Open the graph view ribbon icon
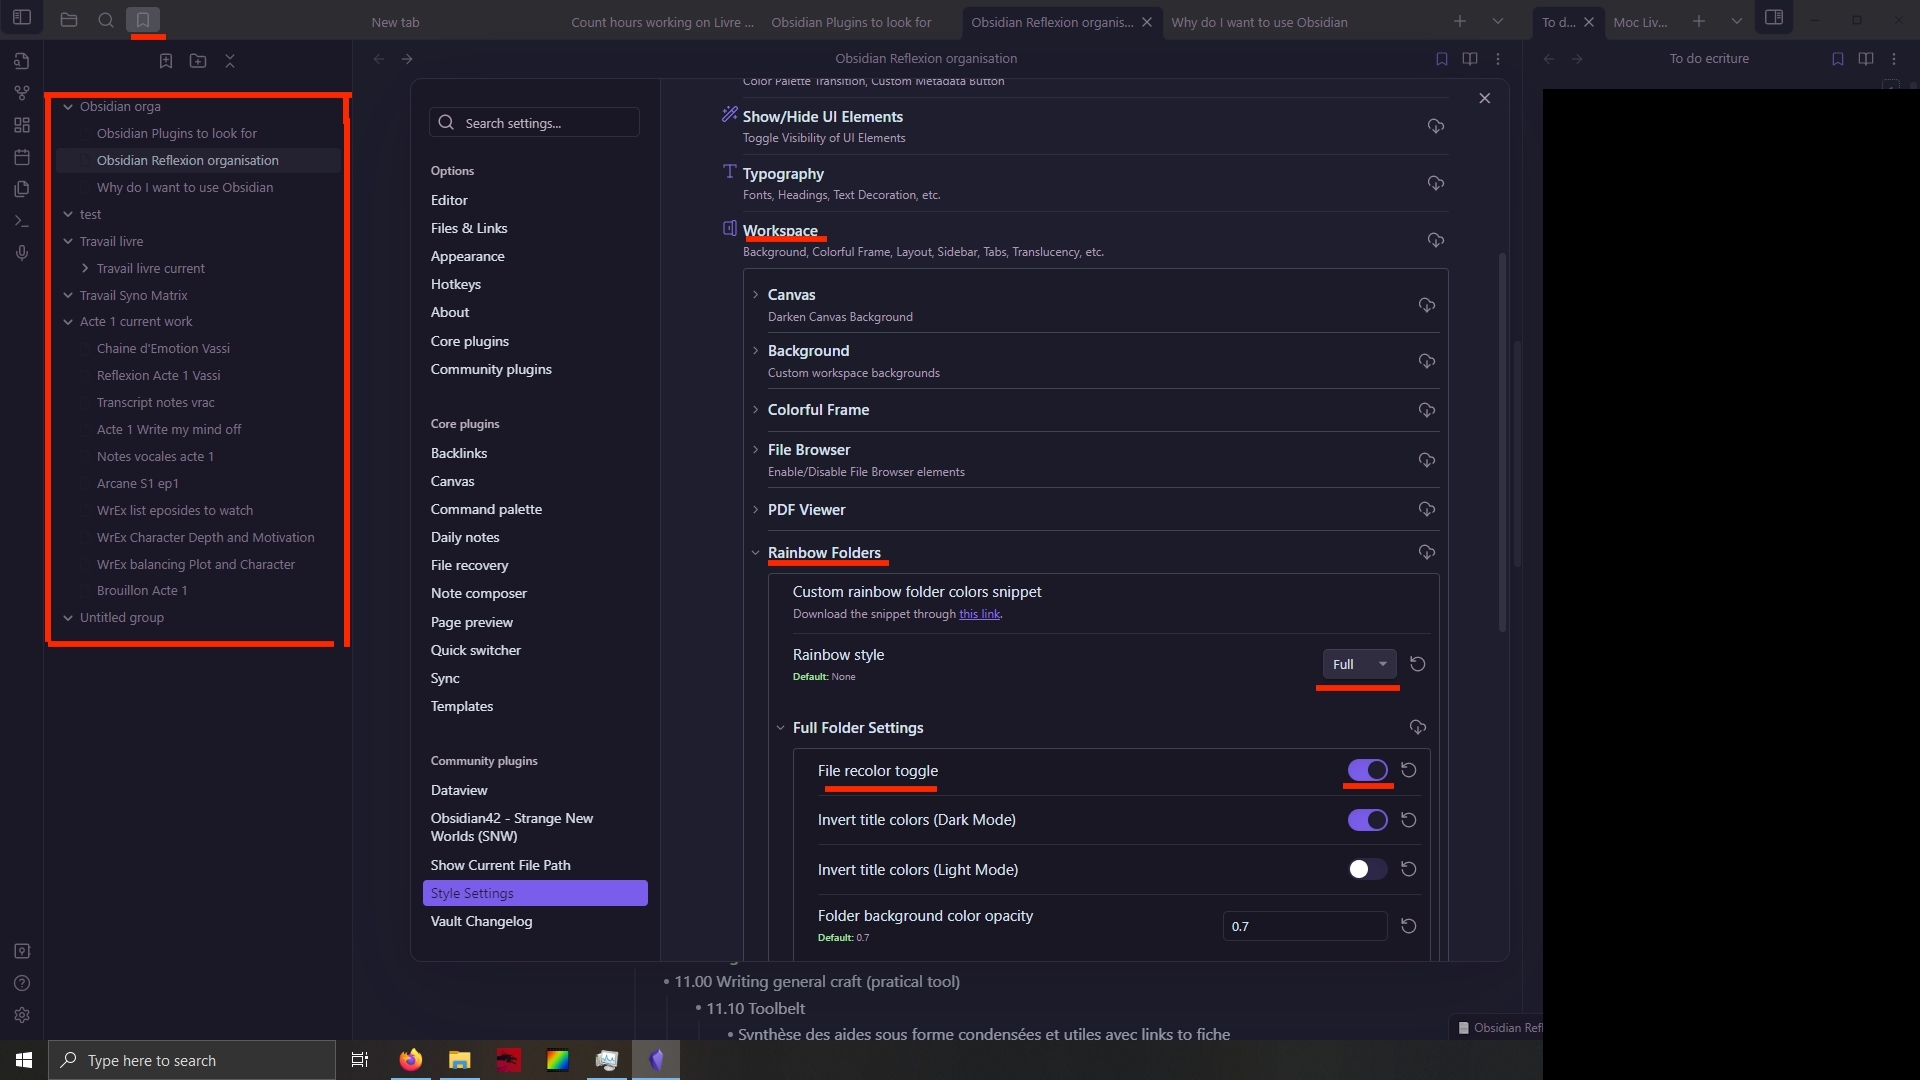The width and height of the screenshot is (1920, 1080). point(22,93)
